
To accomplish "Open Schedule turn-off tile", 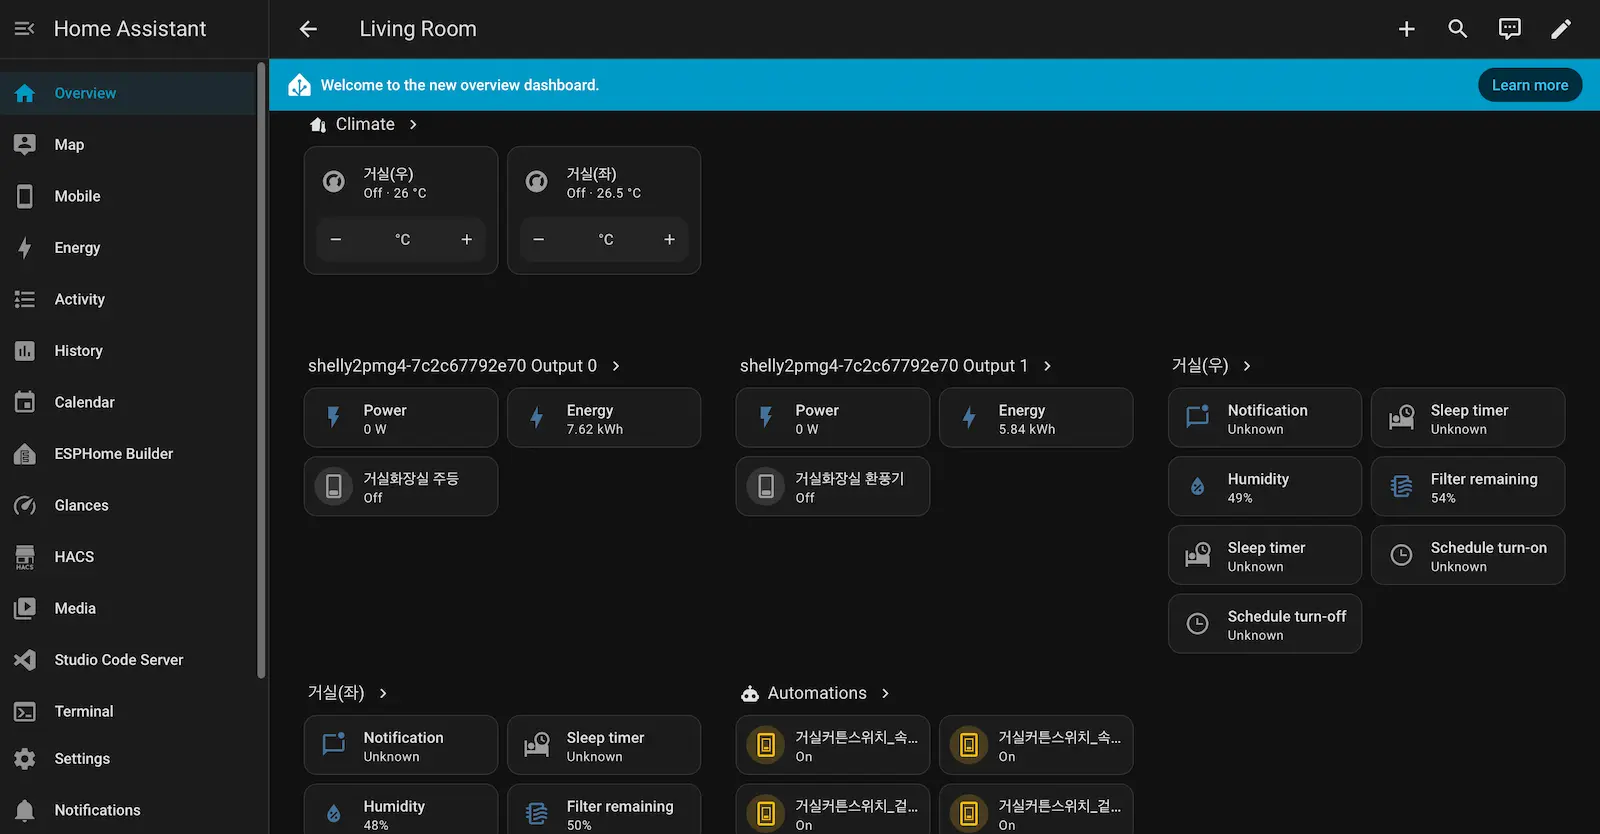I will [x=1265, y=624].
